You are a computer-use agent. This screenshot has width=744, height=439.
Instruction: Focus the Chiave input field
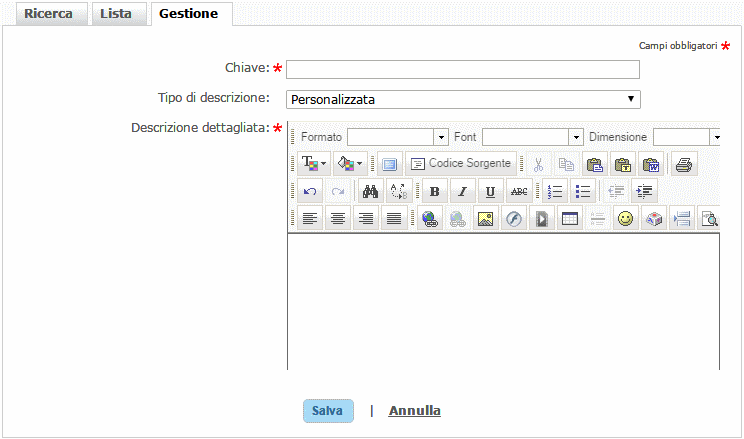pos(463,70)
